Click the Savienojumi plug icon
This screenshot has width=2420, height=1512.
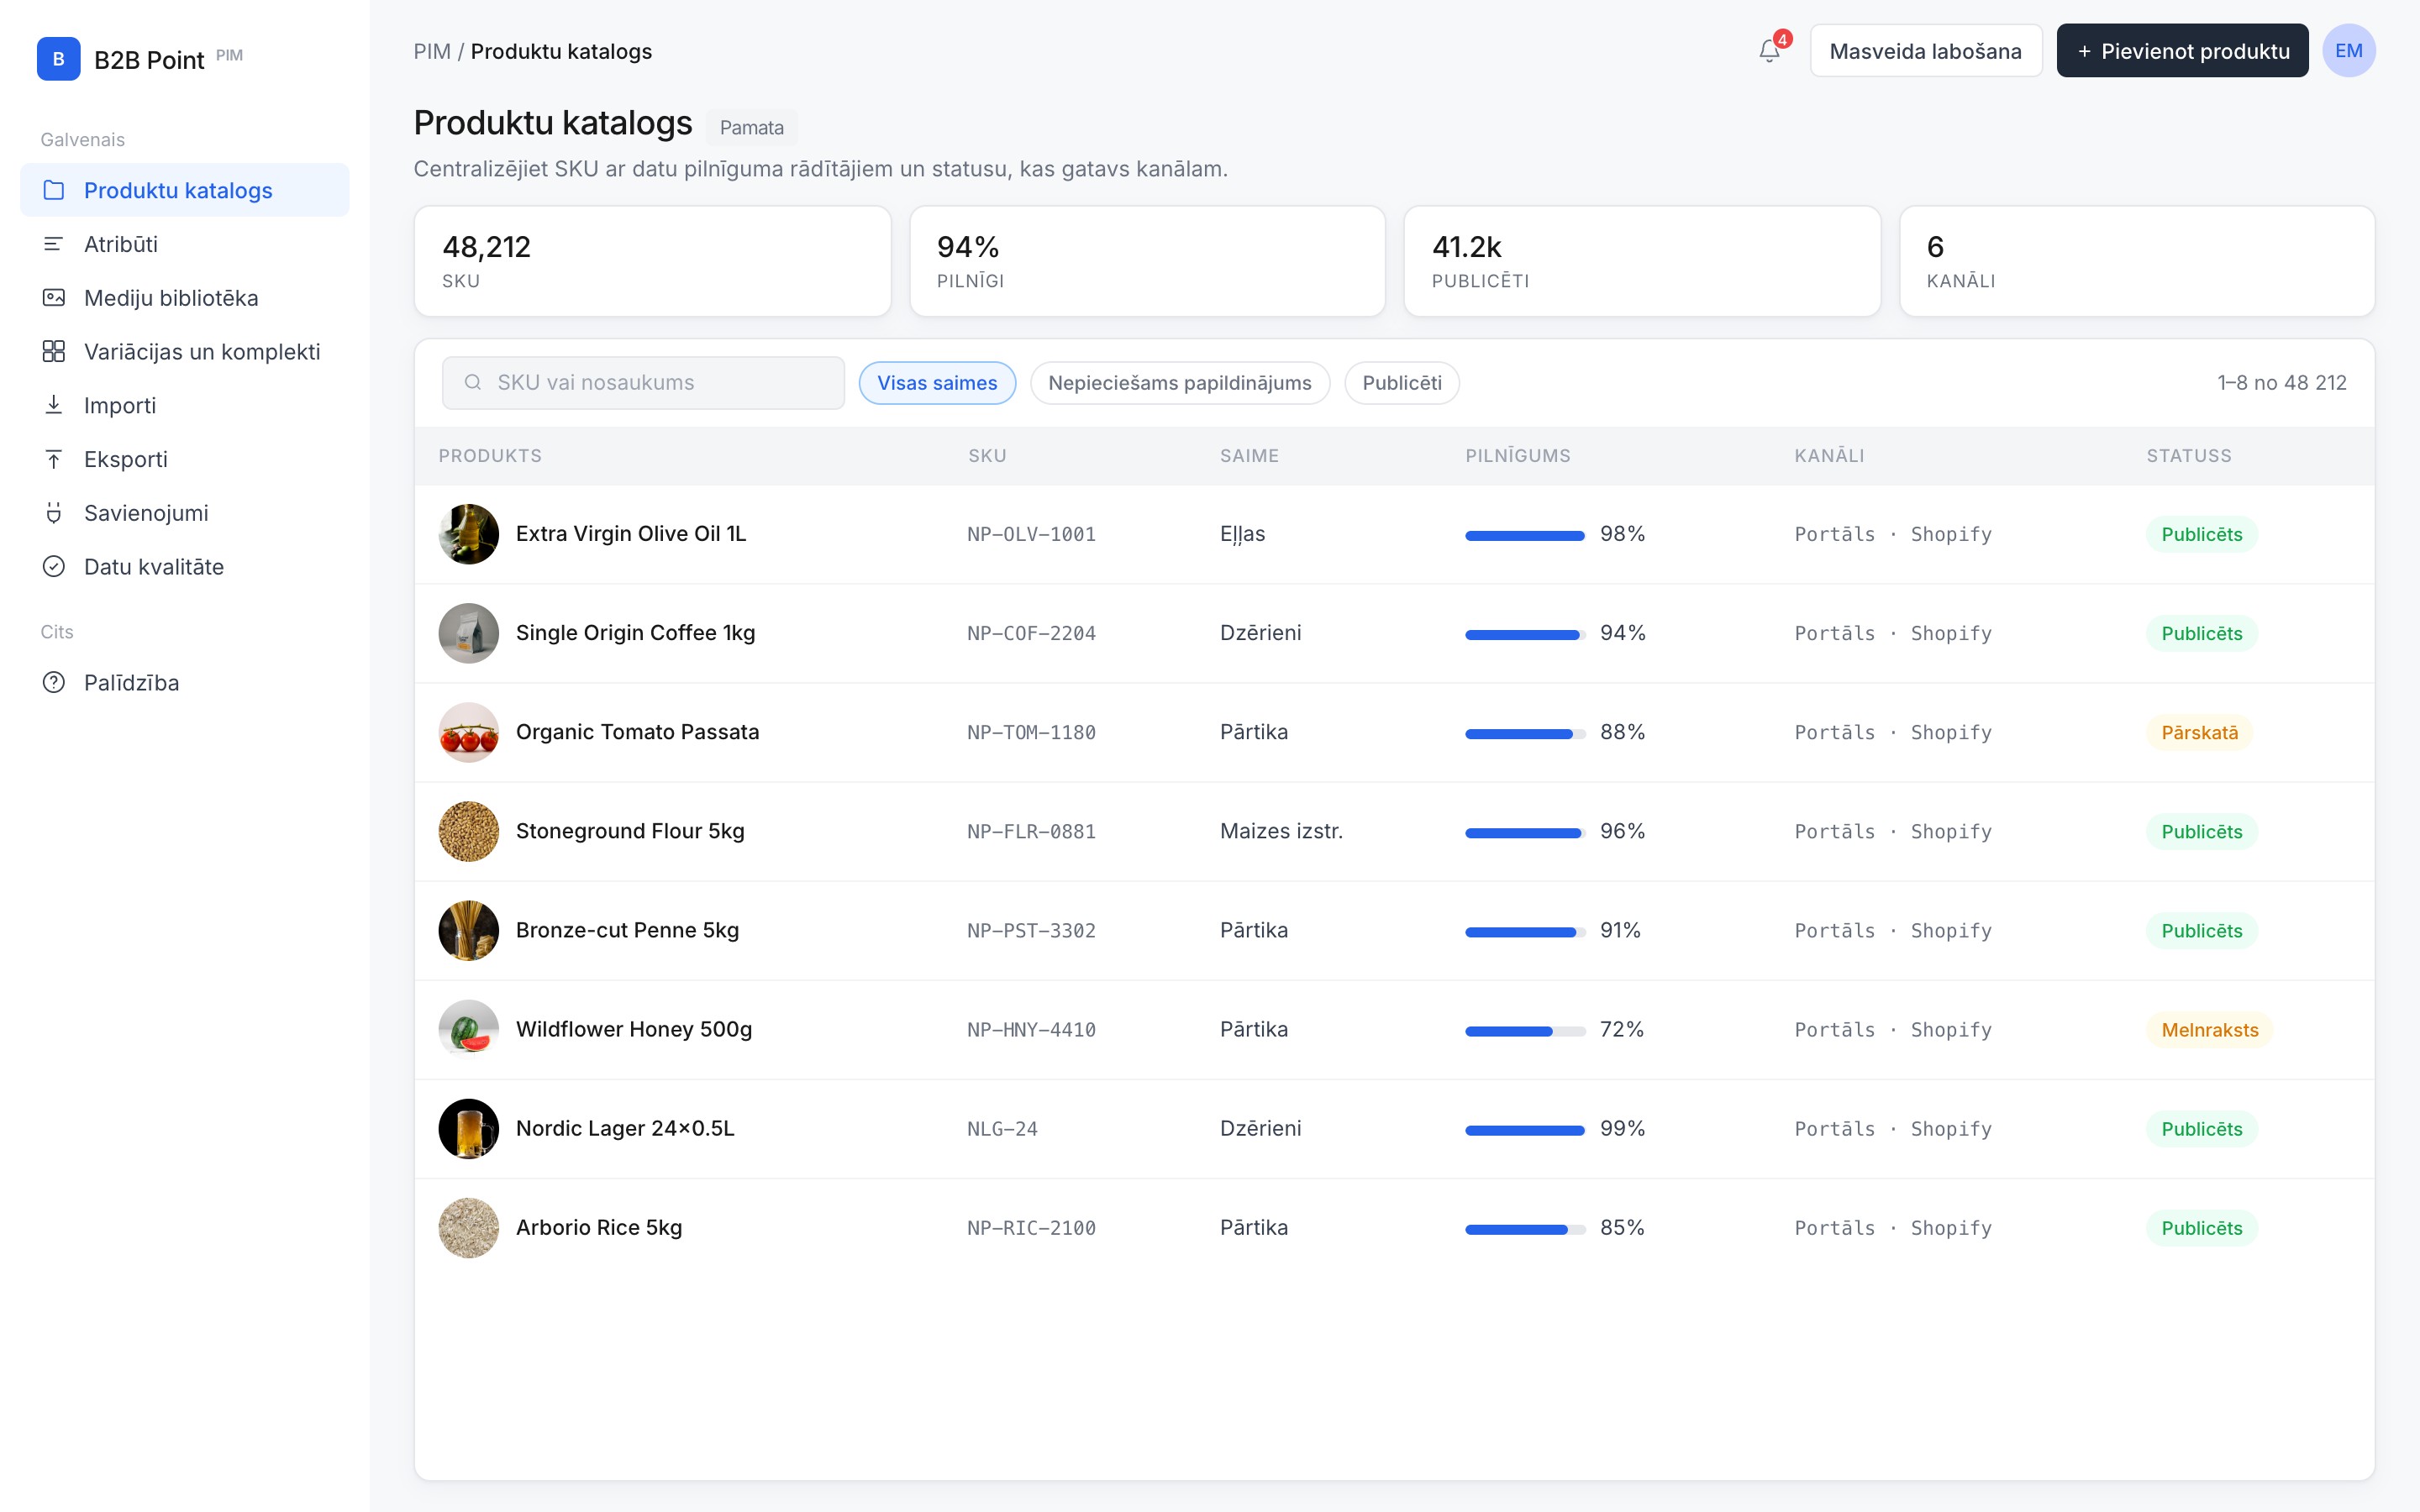(54, 513)
